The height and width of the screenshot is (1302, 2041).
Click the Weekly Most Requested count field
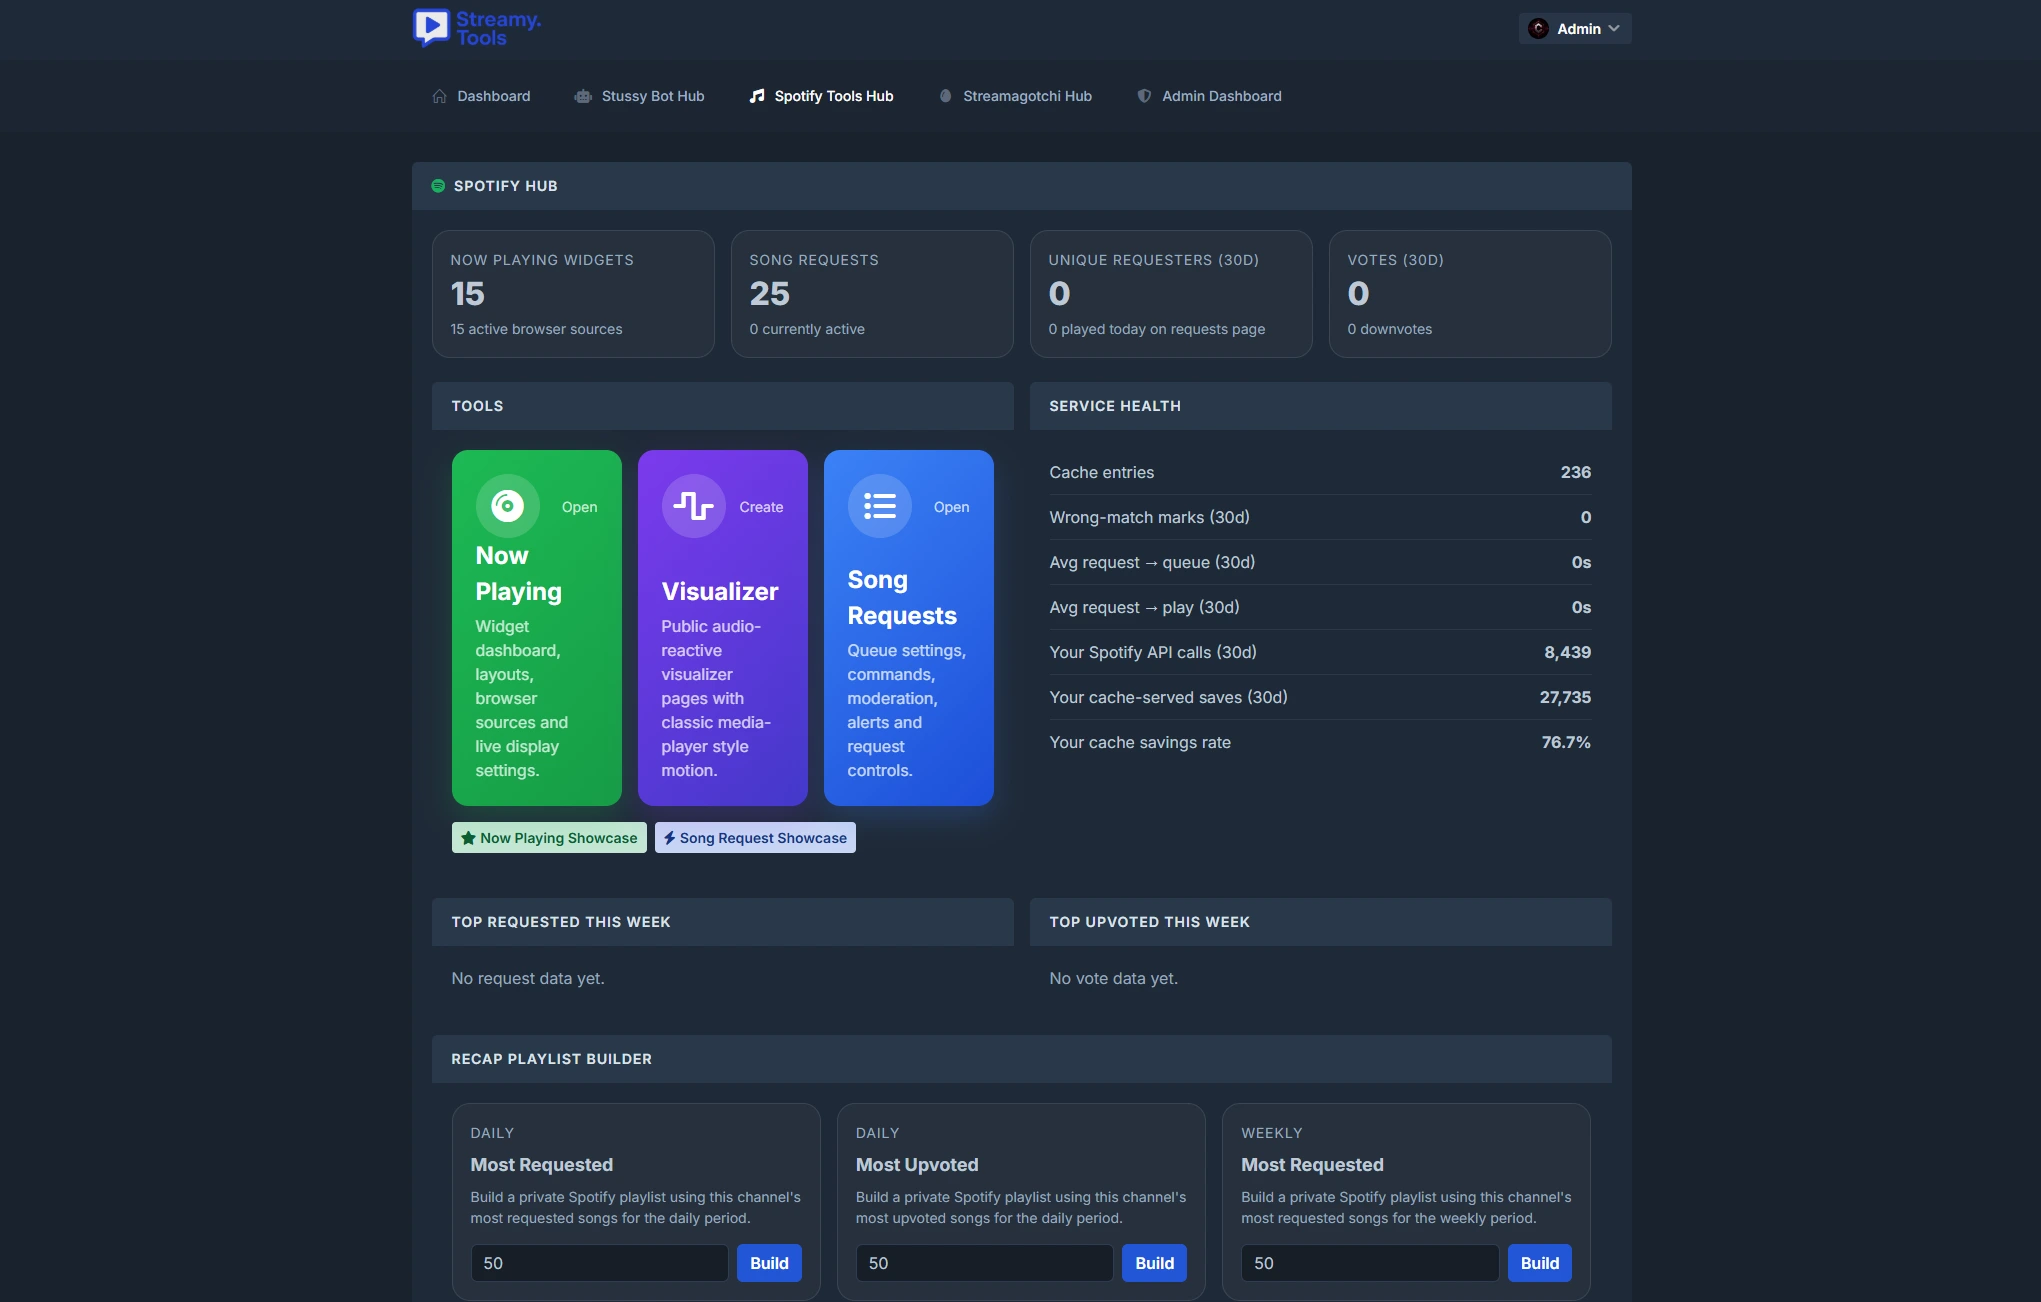[x=1370, y=1263]
